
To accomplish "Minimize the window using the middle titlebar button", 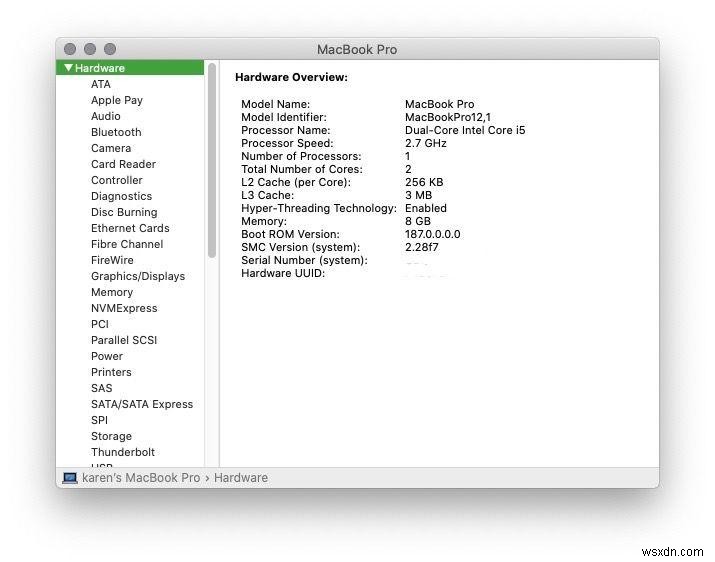I will pos(90,49).
